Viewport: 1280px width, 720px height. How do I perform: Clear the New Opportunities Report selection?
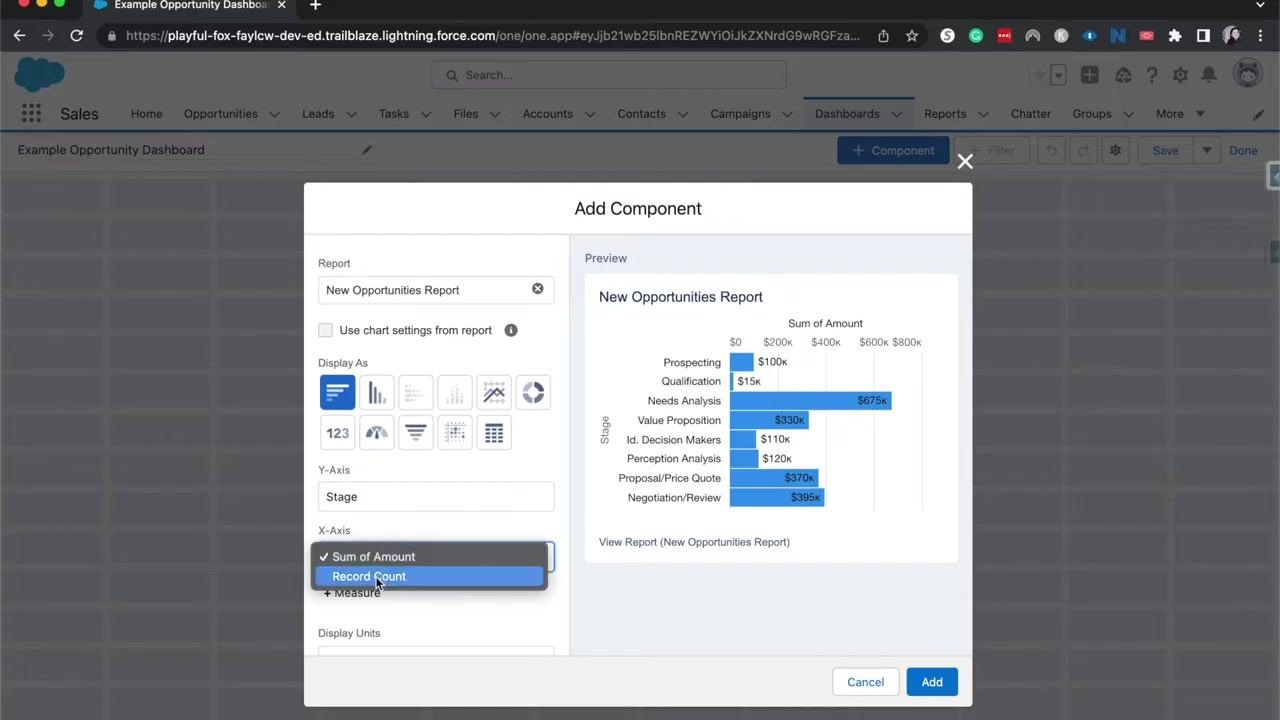pos(537,289)
